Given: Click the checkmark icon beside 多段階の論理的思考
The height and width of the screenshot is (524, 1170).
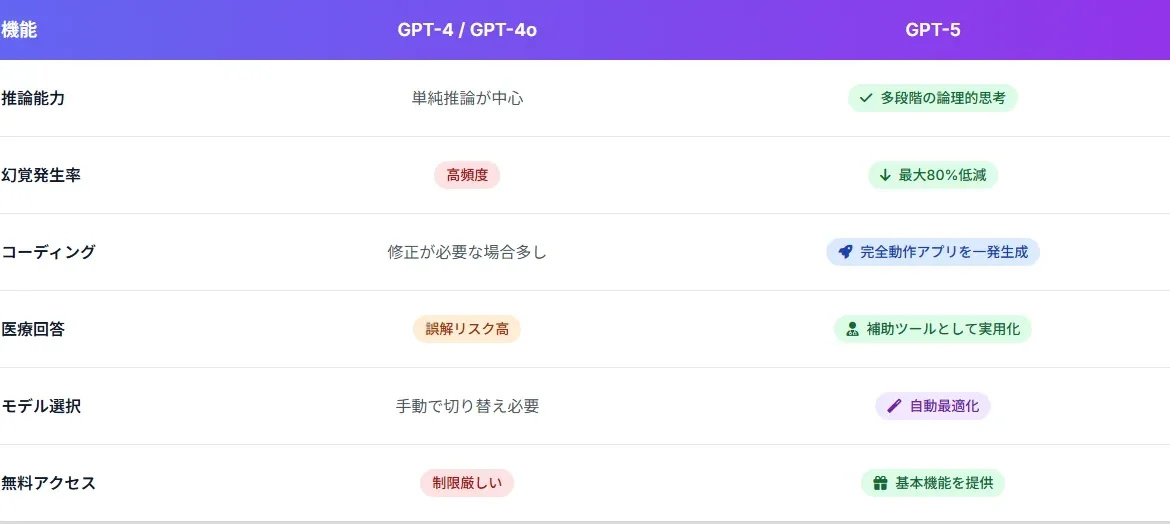Looking at the screenshot, I should pos(866,98).
